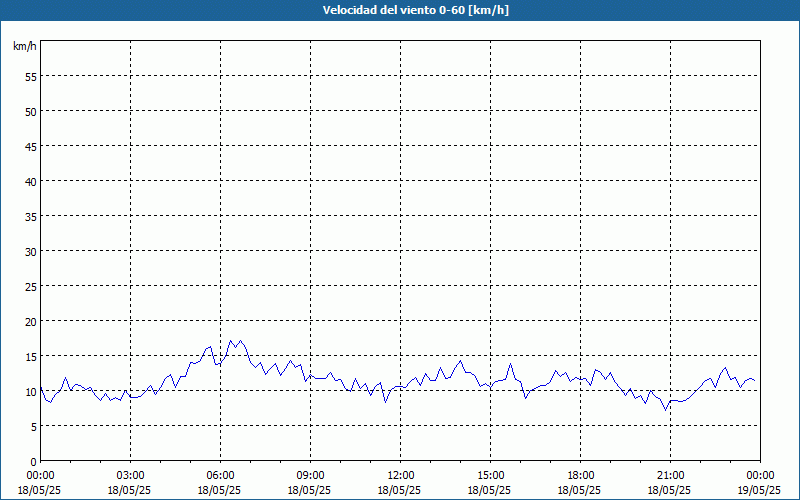This screenshot has width=800, height=500.
Task: Select the 03:00 time label on the x-axis
Action: 130,475
